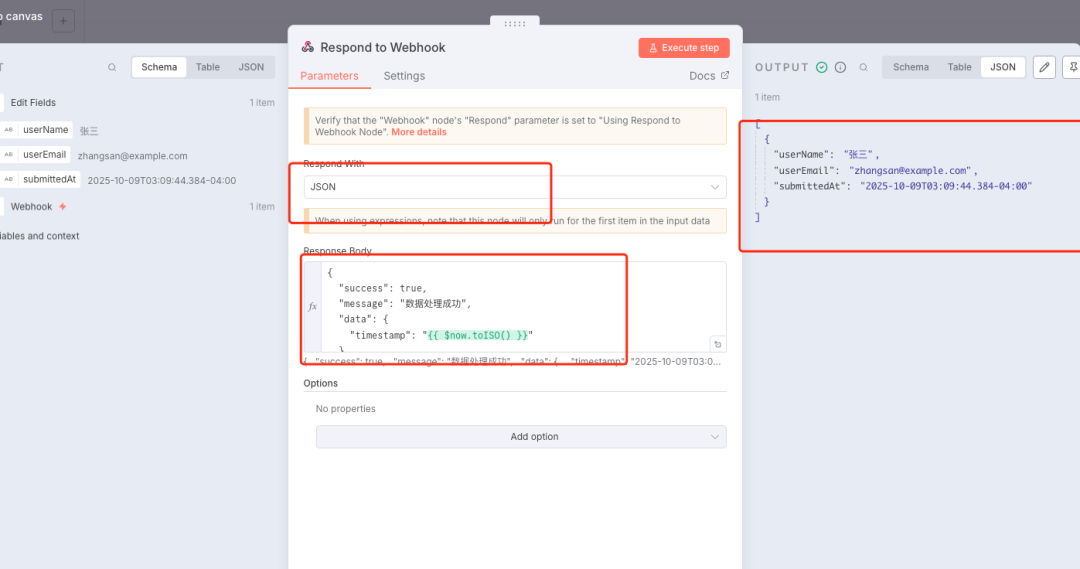Image resolution: width=1080 pixels, height=569 pixels.
Task: Expand the Webhook input node
Action: 31,207
